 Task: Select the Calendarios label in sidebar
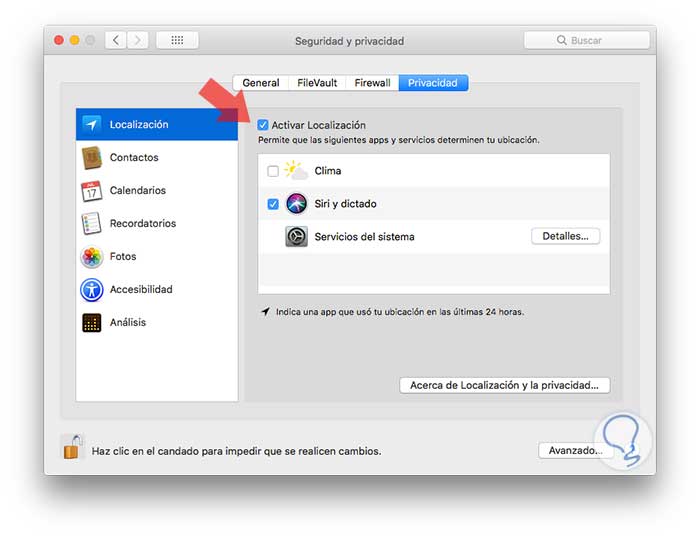click(138, 191)
